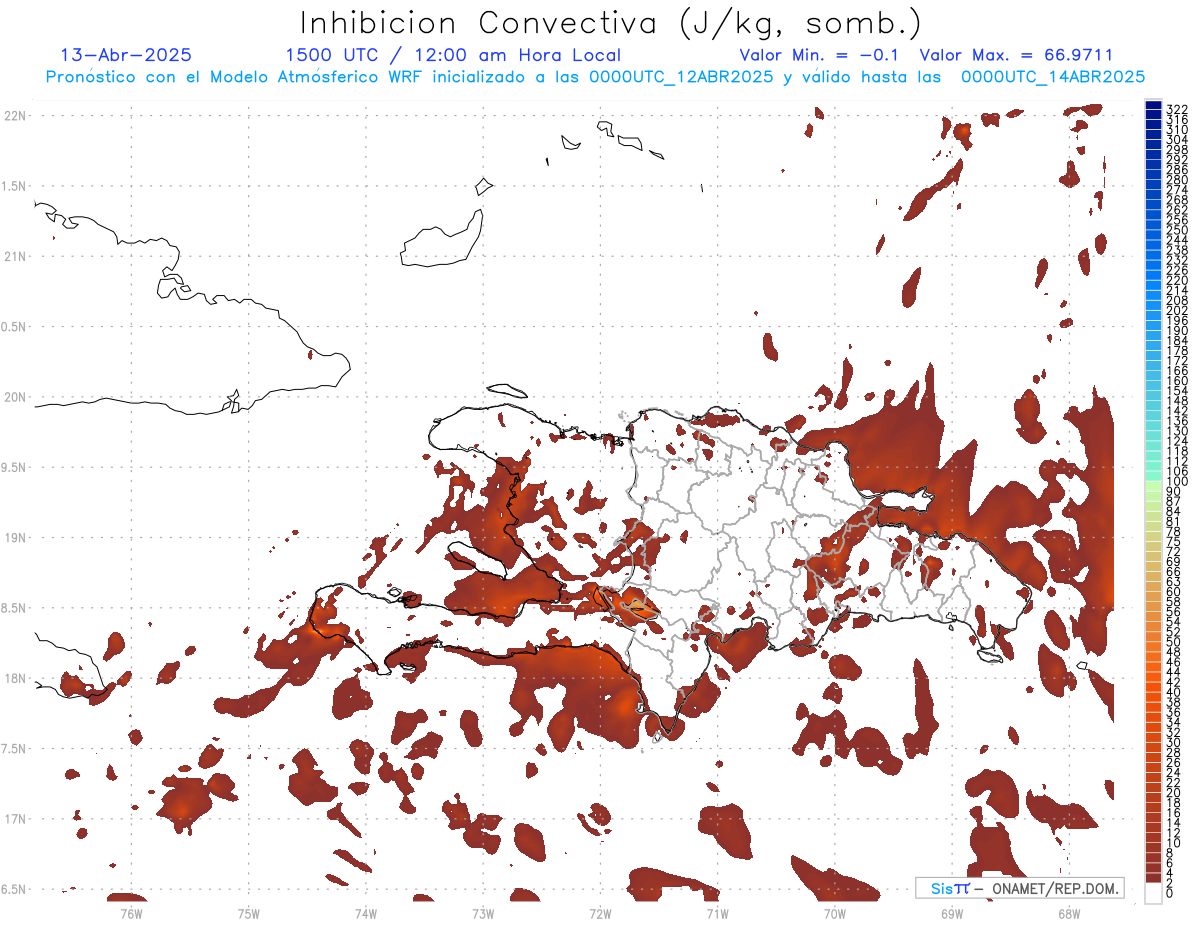Click the title 'Inhibicion Convectiva (J/kg, somb.)'
This screenshot has height=927, width=1200.
click(x=611, y=23)
